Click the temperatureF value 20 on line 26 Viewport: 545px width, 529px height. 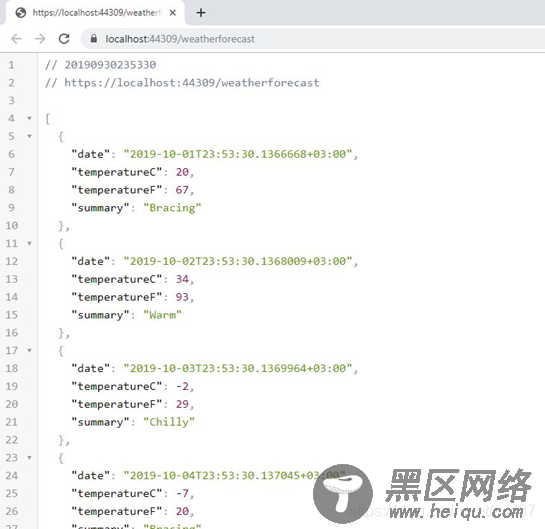click(182, 511)
